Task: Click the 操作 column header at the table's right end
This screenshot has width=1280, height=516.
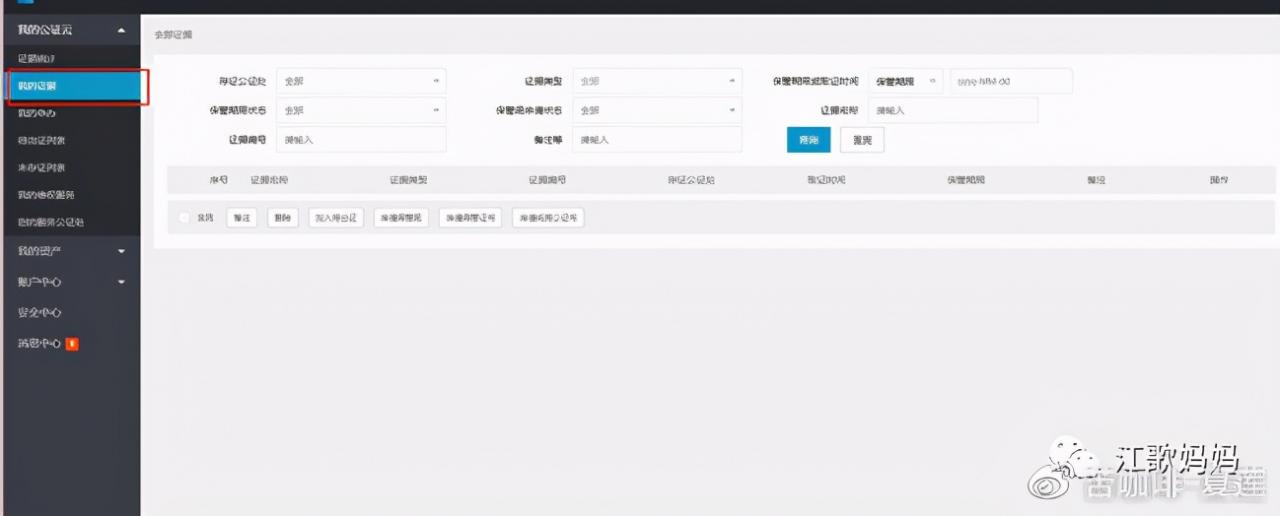Action: (1218, 180)
